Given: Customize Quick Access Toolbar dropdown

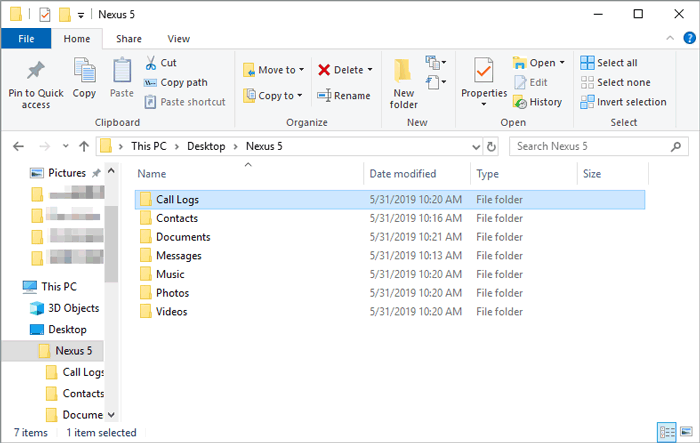Looking at the screenshot, I should click(81, 16).
